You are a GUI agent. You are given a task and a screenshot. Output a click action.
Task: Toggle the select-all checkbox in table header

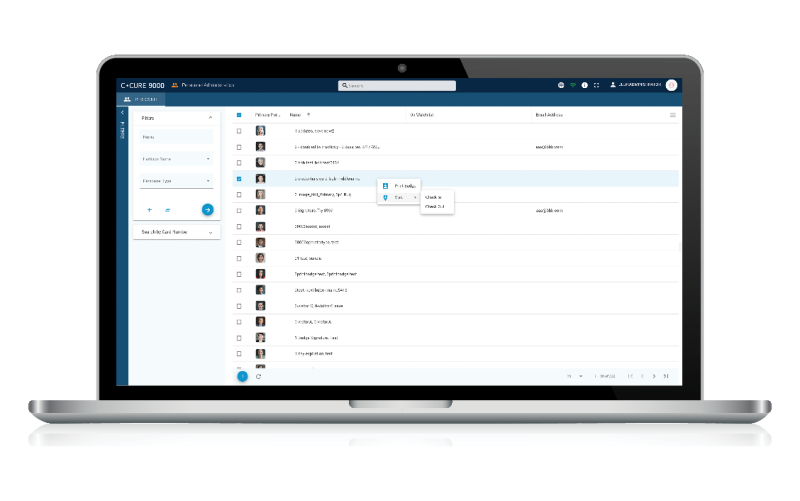[x=239, y=115]
